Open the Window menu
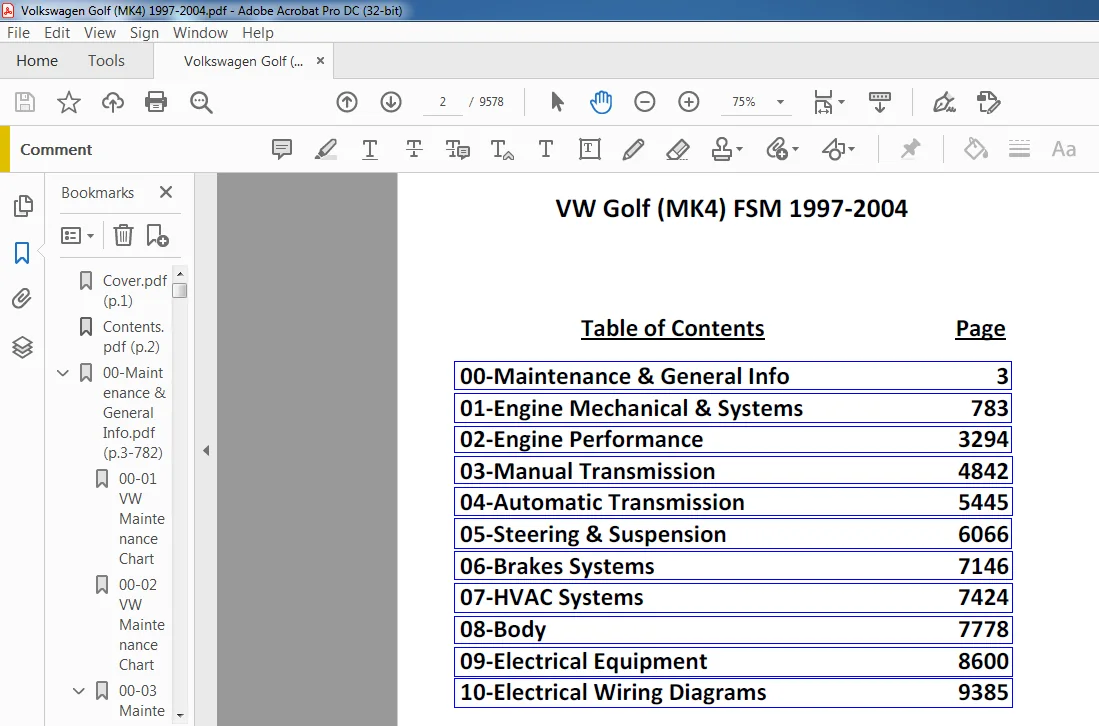 [200, 33]
